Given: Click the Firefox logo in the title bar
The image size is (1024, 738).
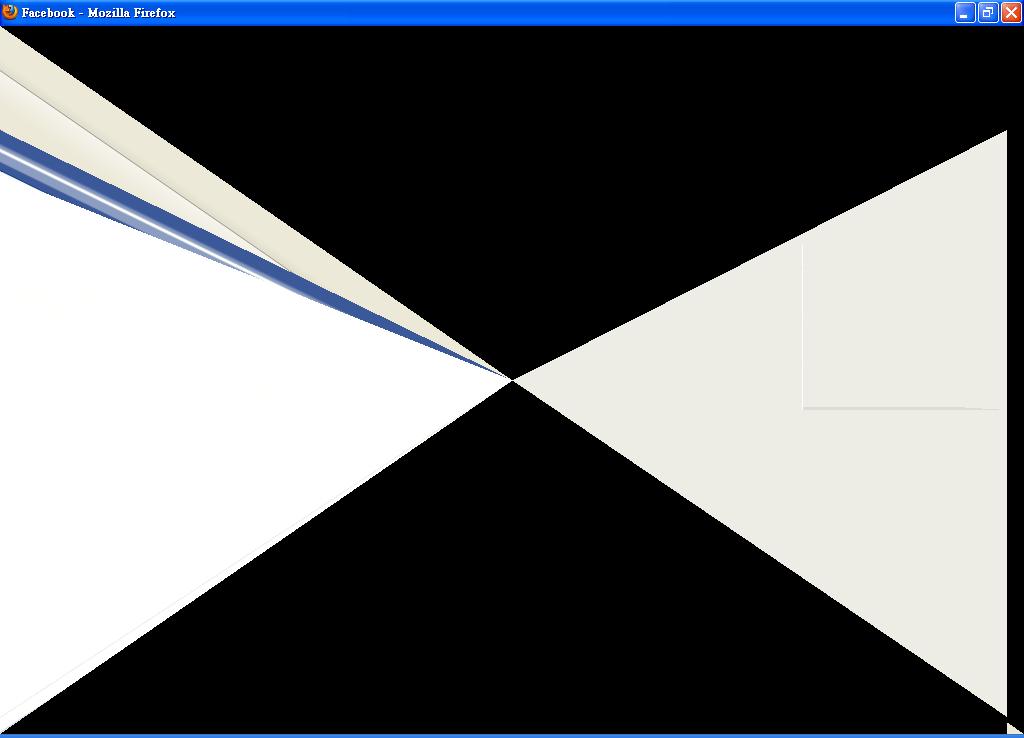Looking at the screenshot, I should tap(10, 12).
